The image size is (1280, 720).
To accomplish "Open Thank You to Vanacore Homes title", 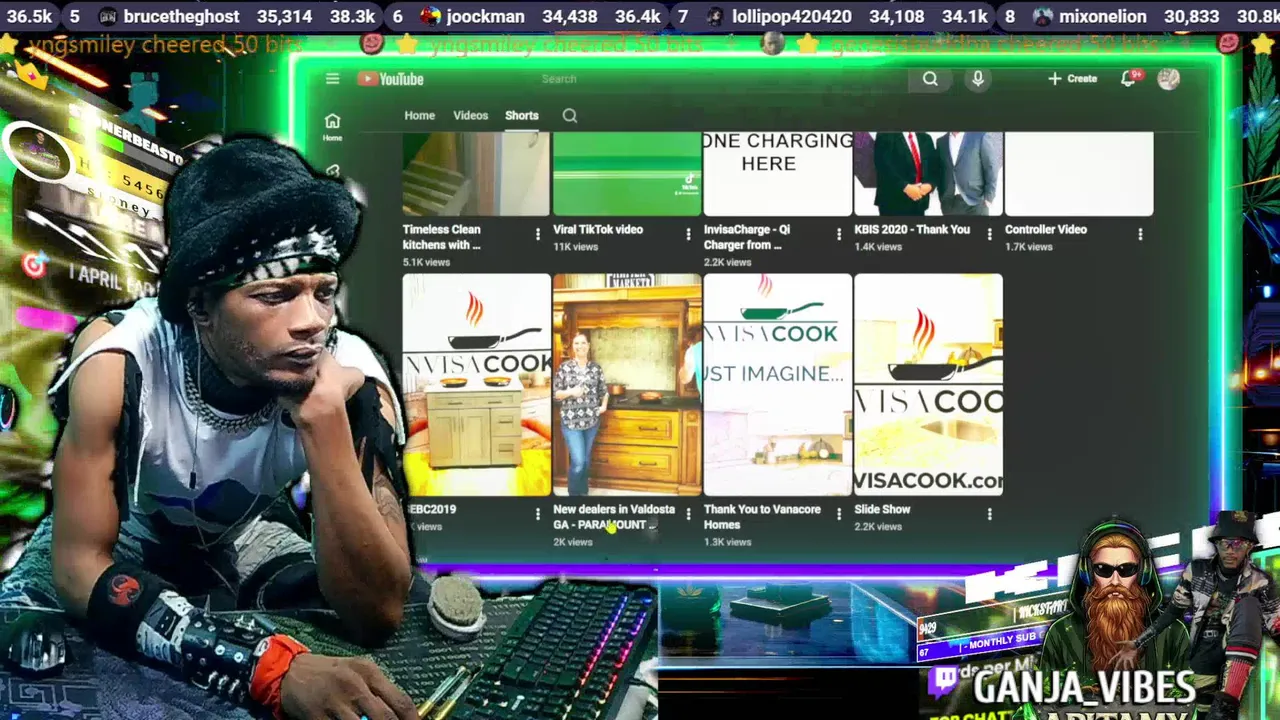I will [762, 517].
